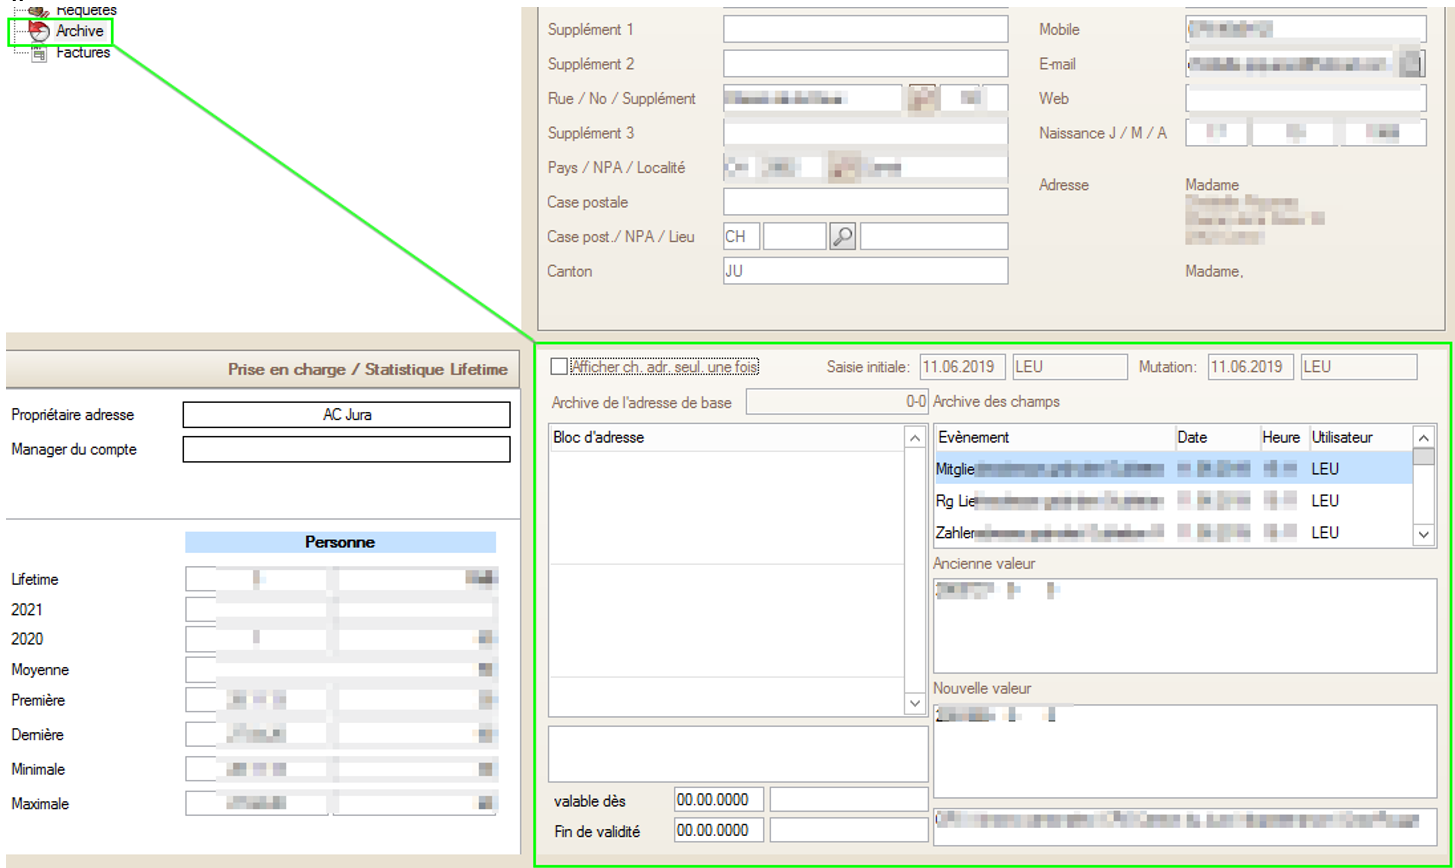Select the Rg Lie… event row
This screenshot has height=868, width=1455.
coord(1173,500)
